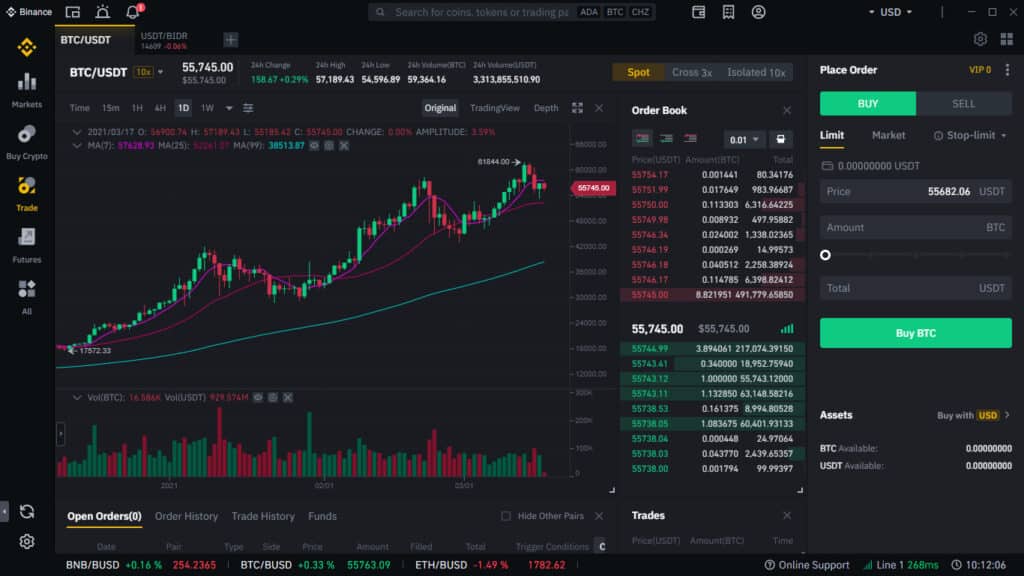
Task: Click the Order Book print/save icon
Action: 780,139
